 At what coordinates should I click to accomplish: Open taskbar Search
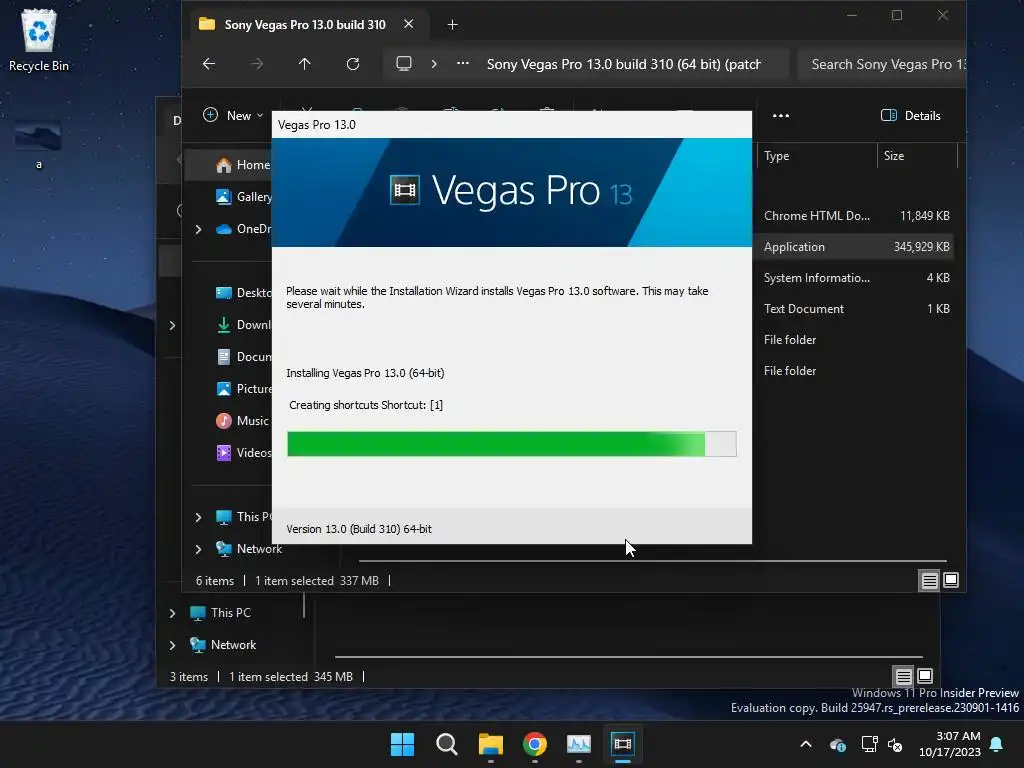point(447,744)
